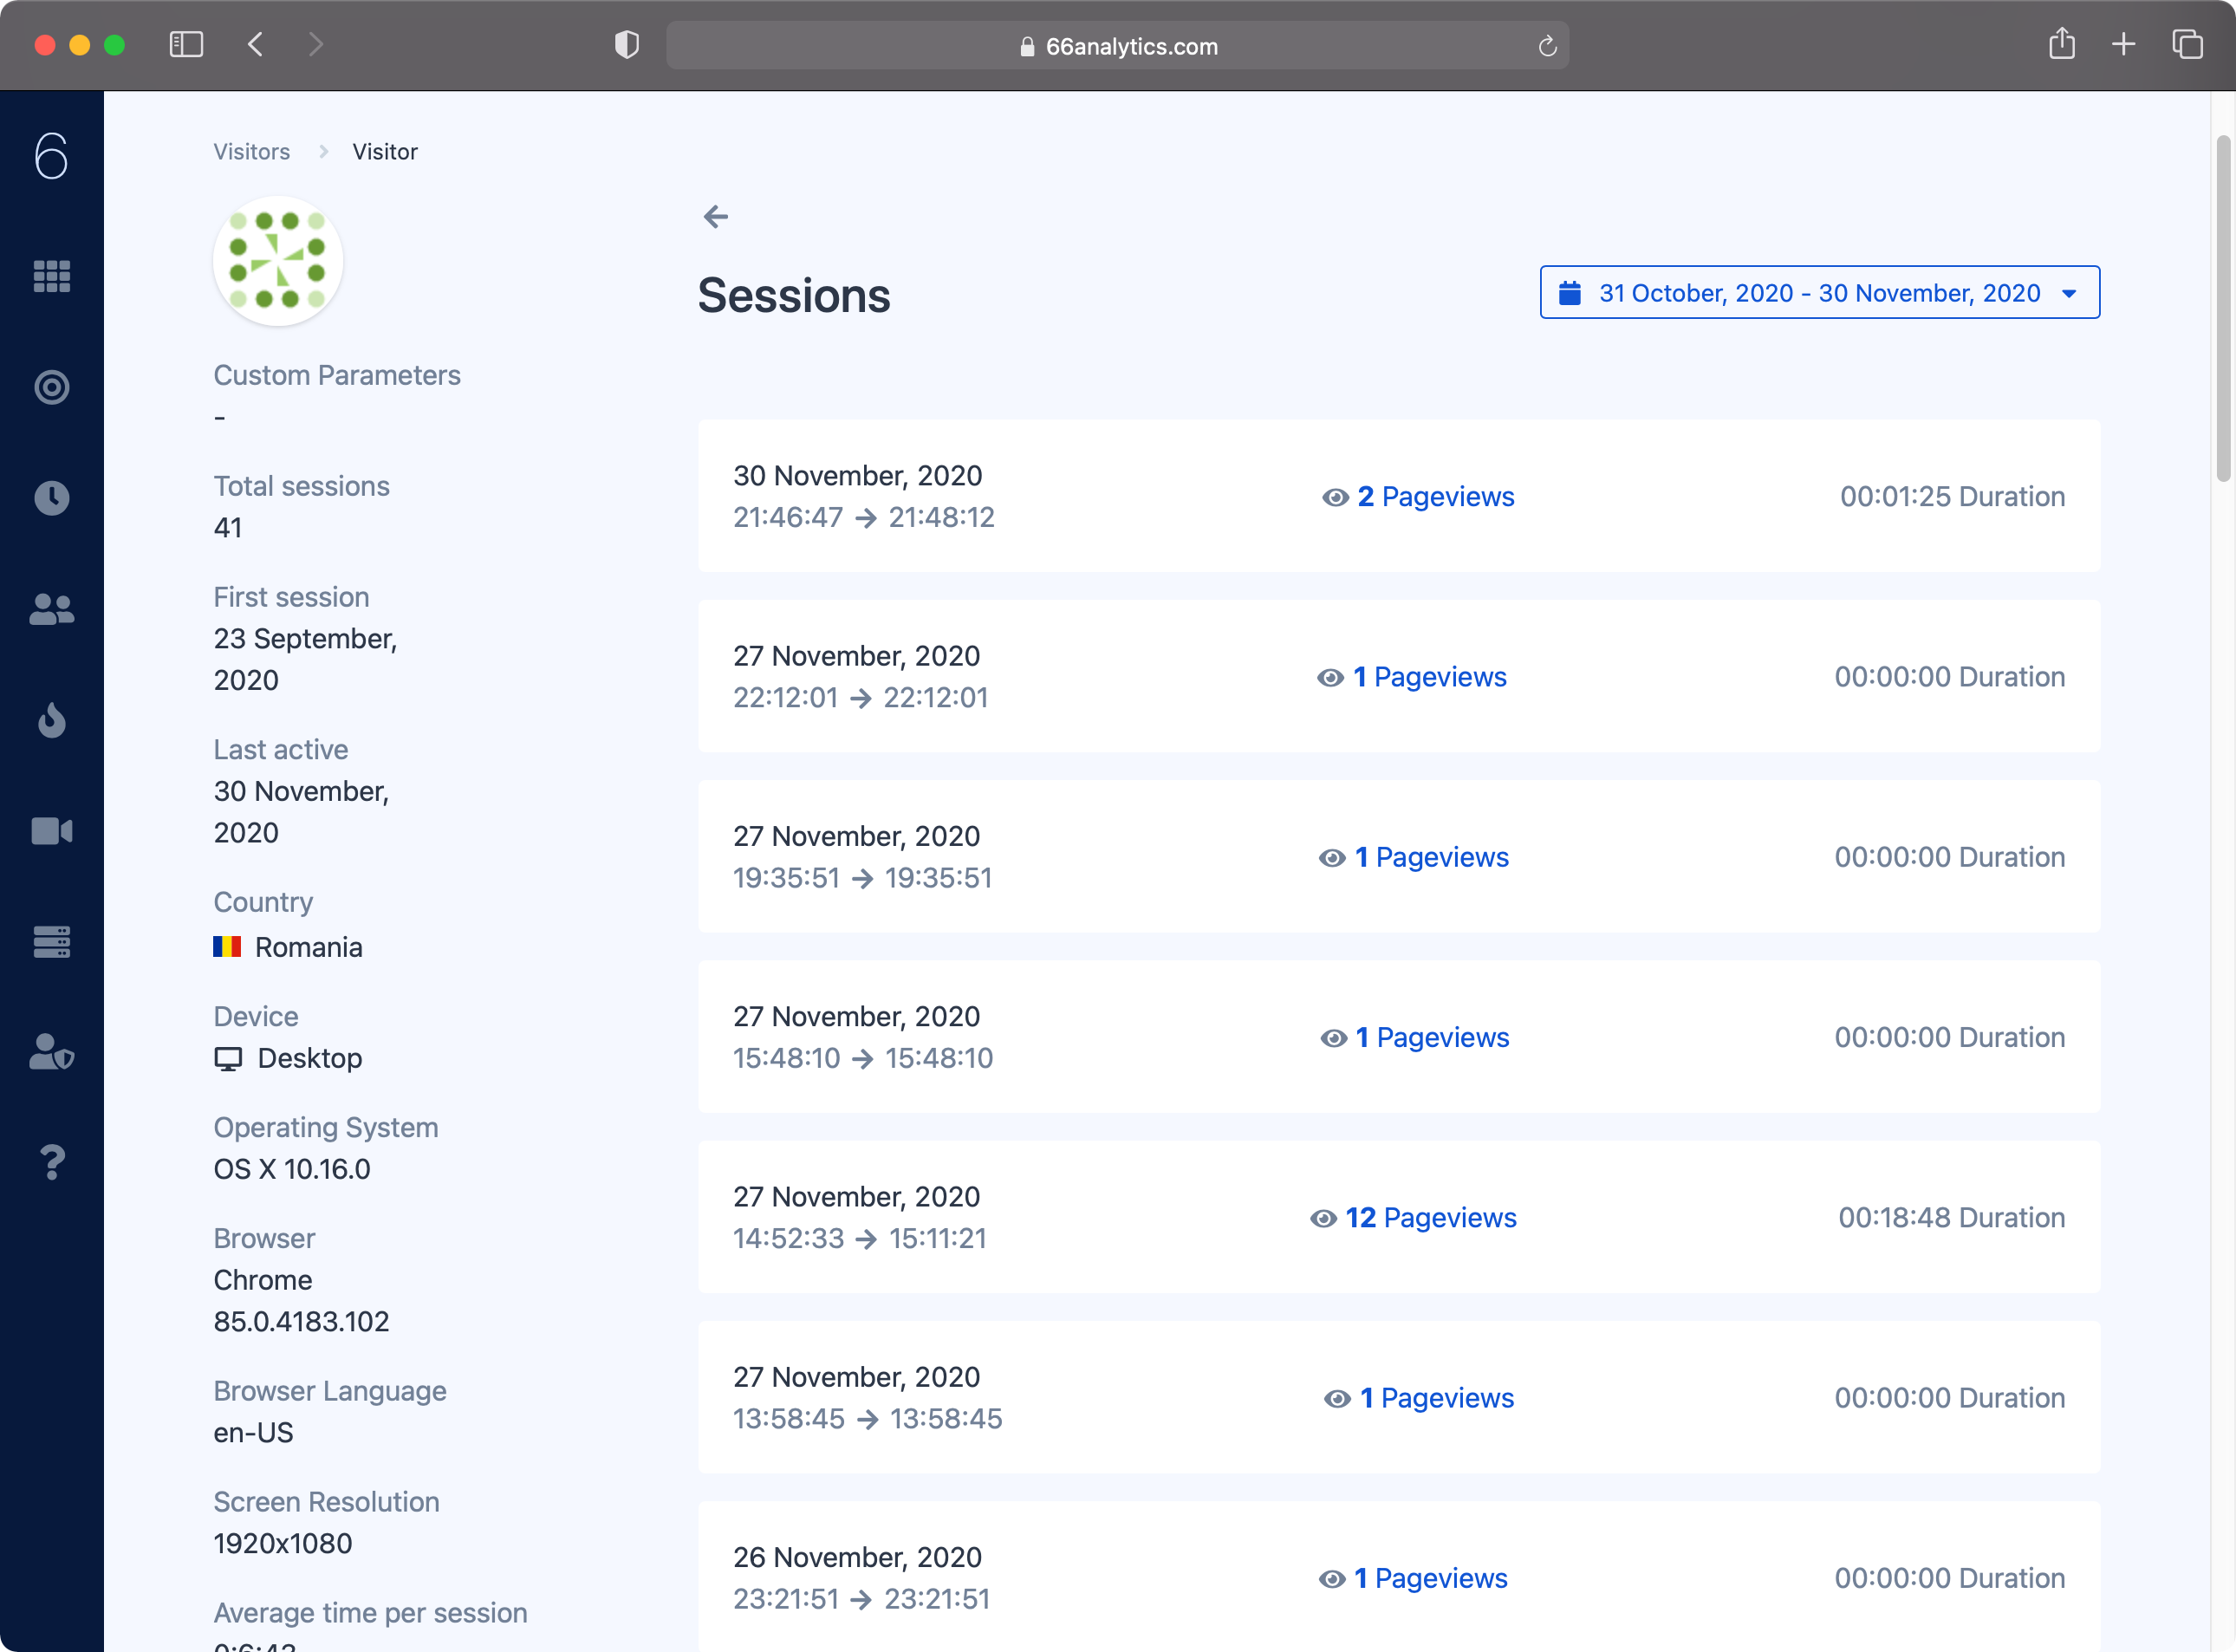The height and width of the screenshot is (1652, 2236).
Task: Toggle the browser sidebar panel
Action: pyautogui.click(x=186, y=44)
